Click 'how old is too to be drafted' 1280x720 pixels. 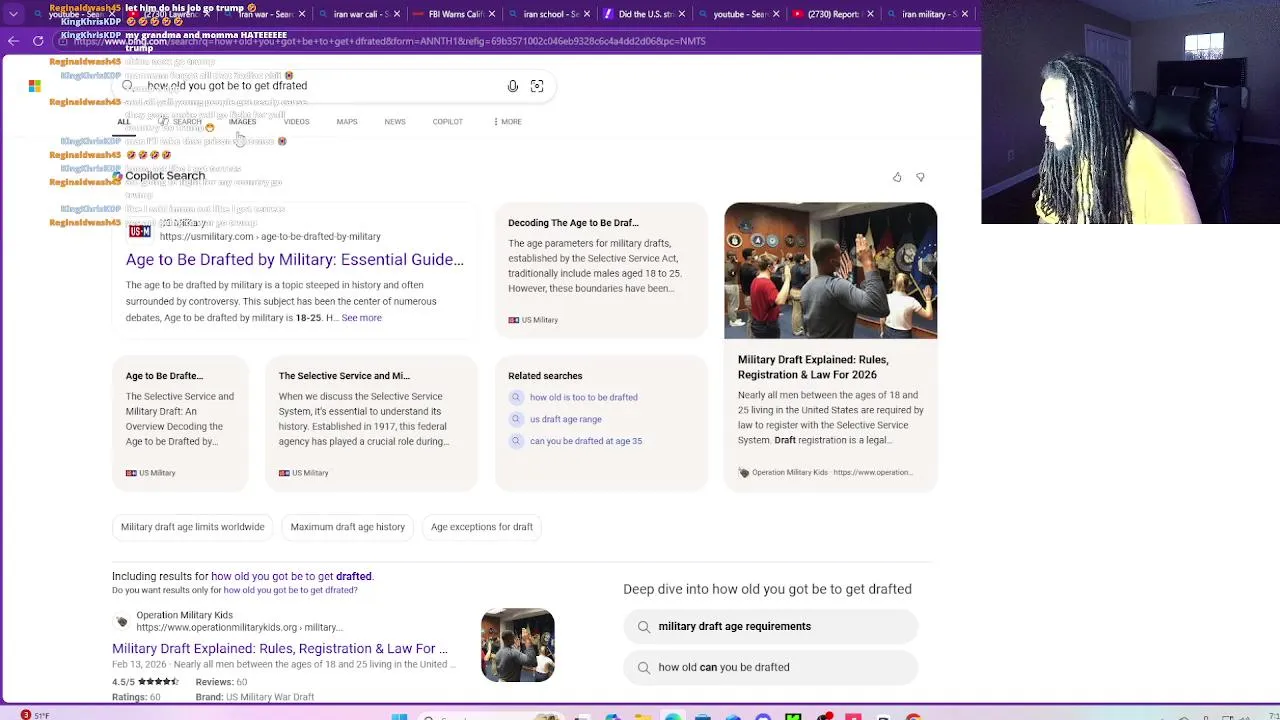[x=583, y=397]
